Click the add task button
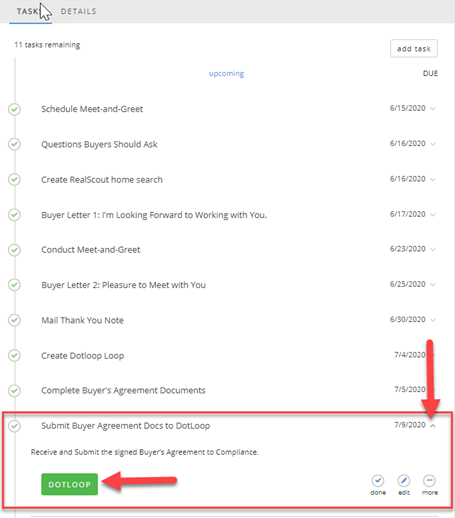The height and width of the screenshot is (518, 455). (414, 49)
